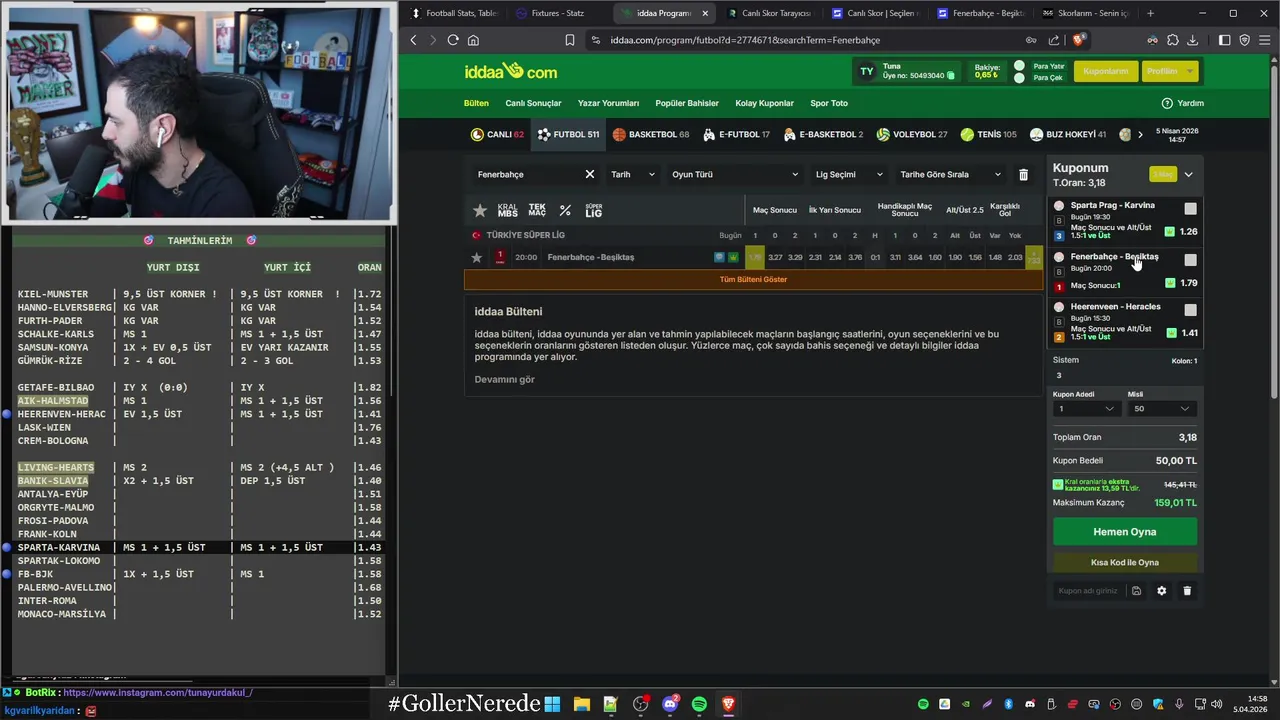Viewport: 1280px width, 720px height.
Task: Open File Explorer from the taskbar
Action: click(x=581, y=704)
